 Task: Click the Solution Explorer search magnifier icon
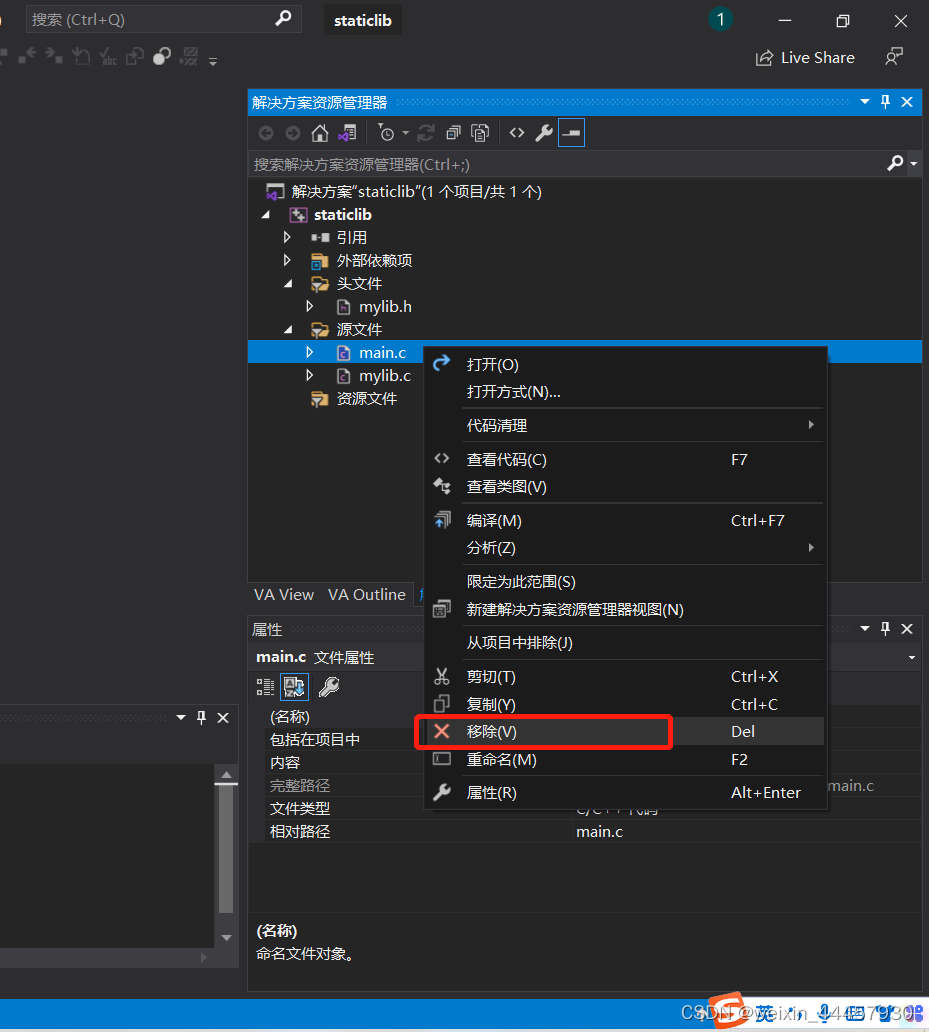coord(895,163)
